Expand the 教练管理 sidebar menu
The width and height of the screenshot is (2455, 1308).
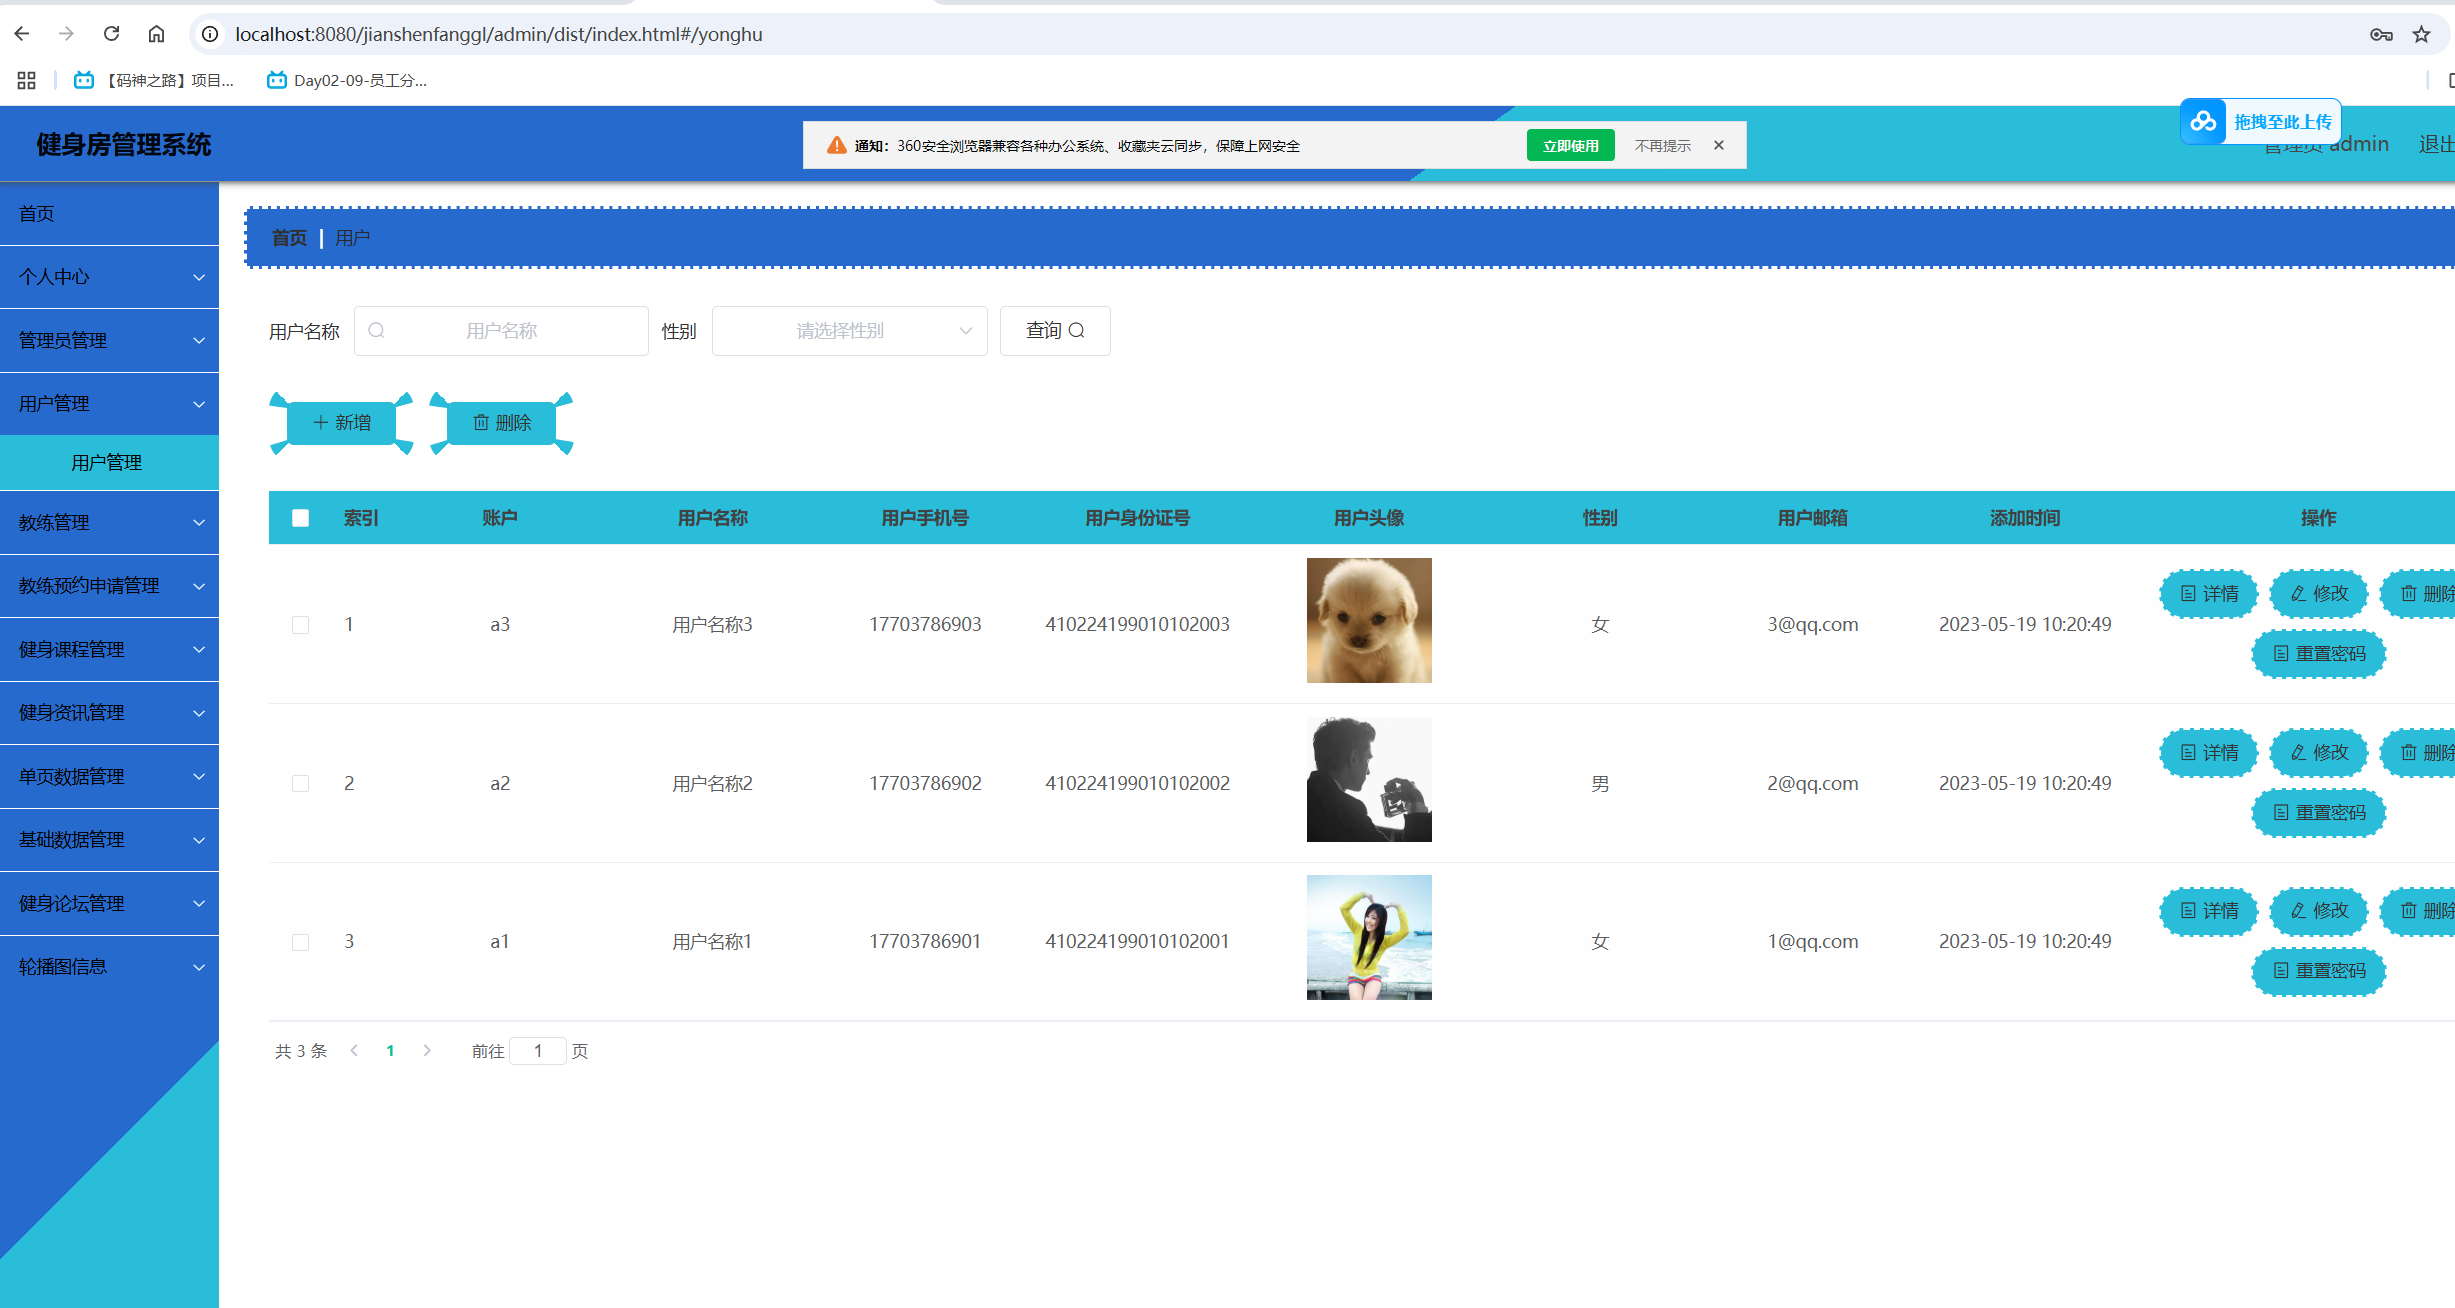point(109,523)
